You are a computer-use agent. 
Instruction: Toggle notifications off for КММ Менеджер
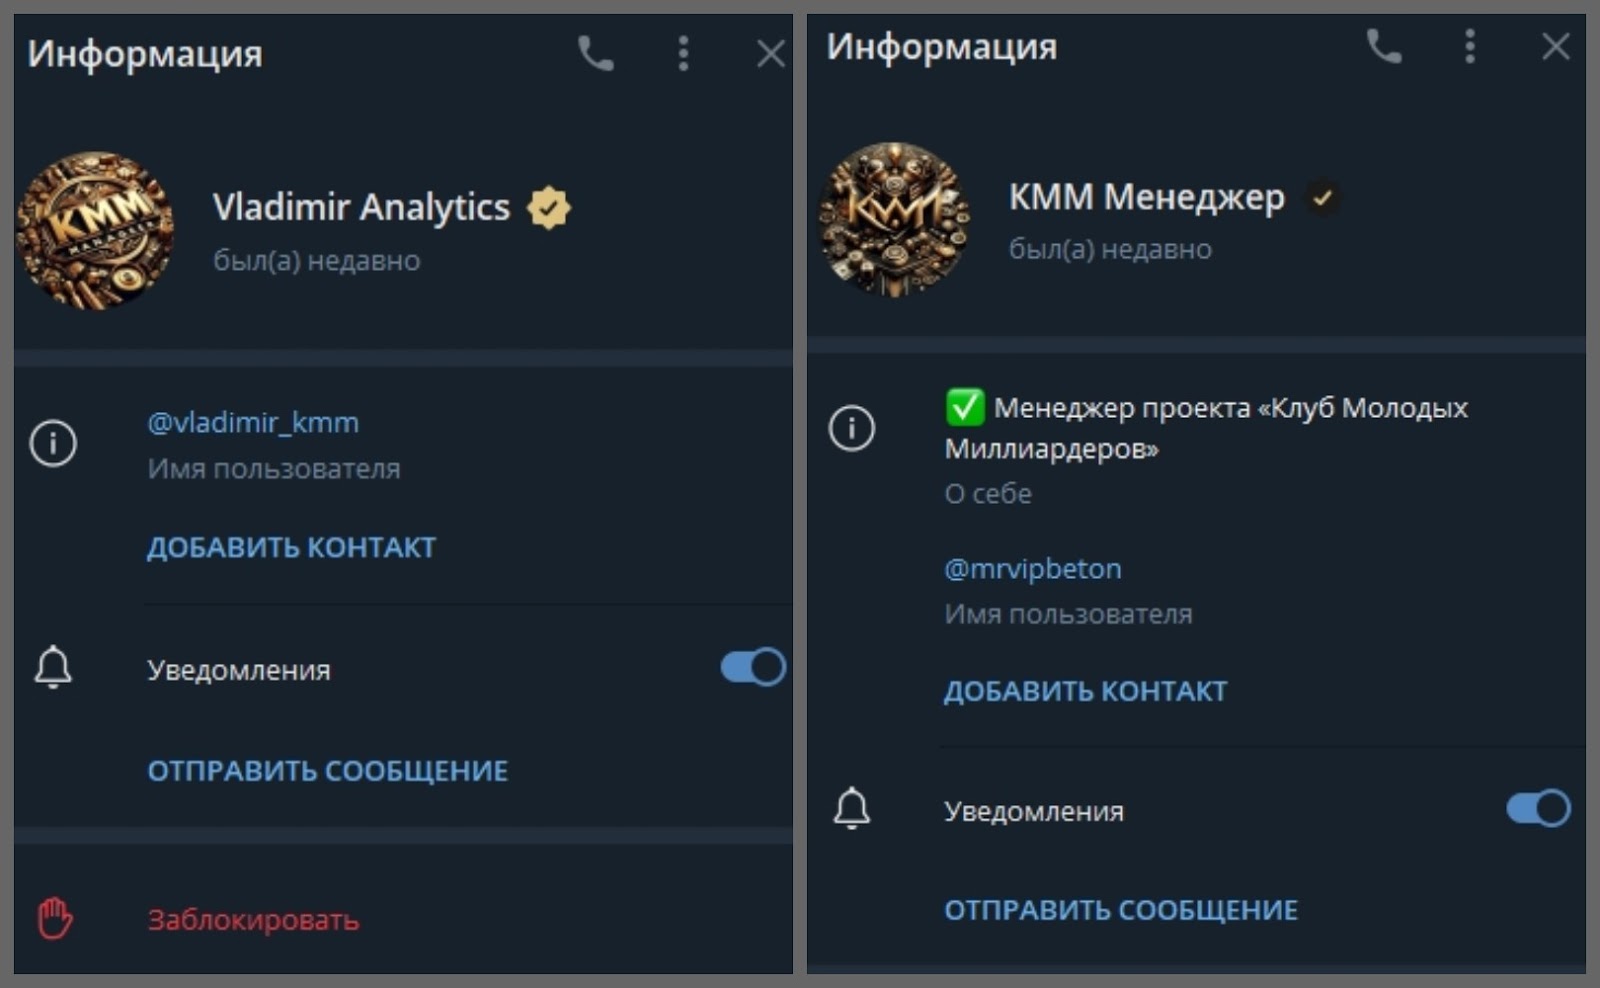[x=1538, y=808]
